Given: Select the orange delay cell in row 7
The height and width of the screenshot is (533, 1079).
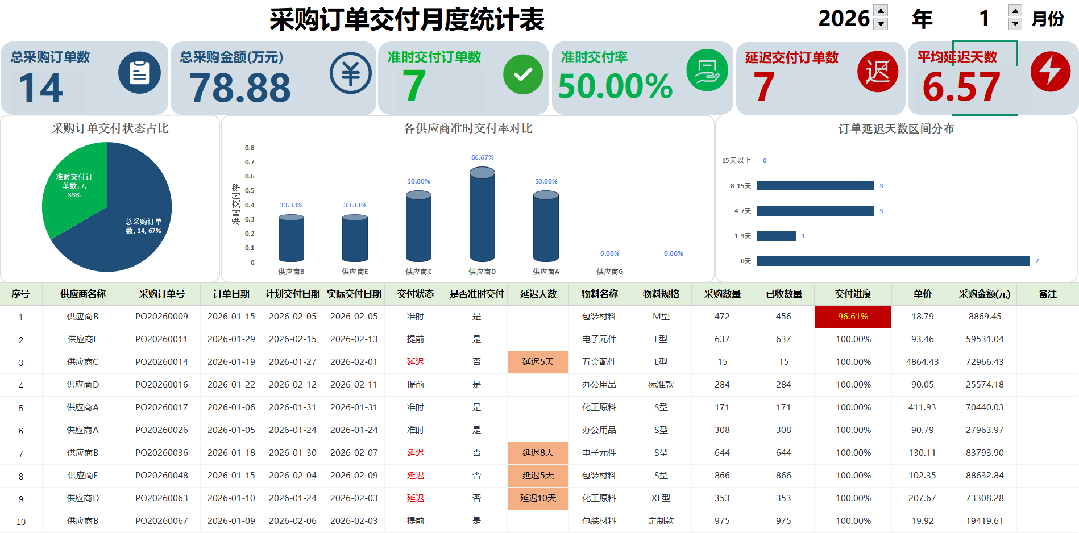Looking at the screenshot, I should pyautogui.click(x=537, y=453).
